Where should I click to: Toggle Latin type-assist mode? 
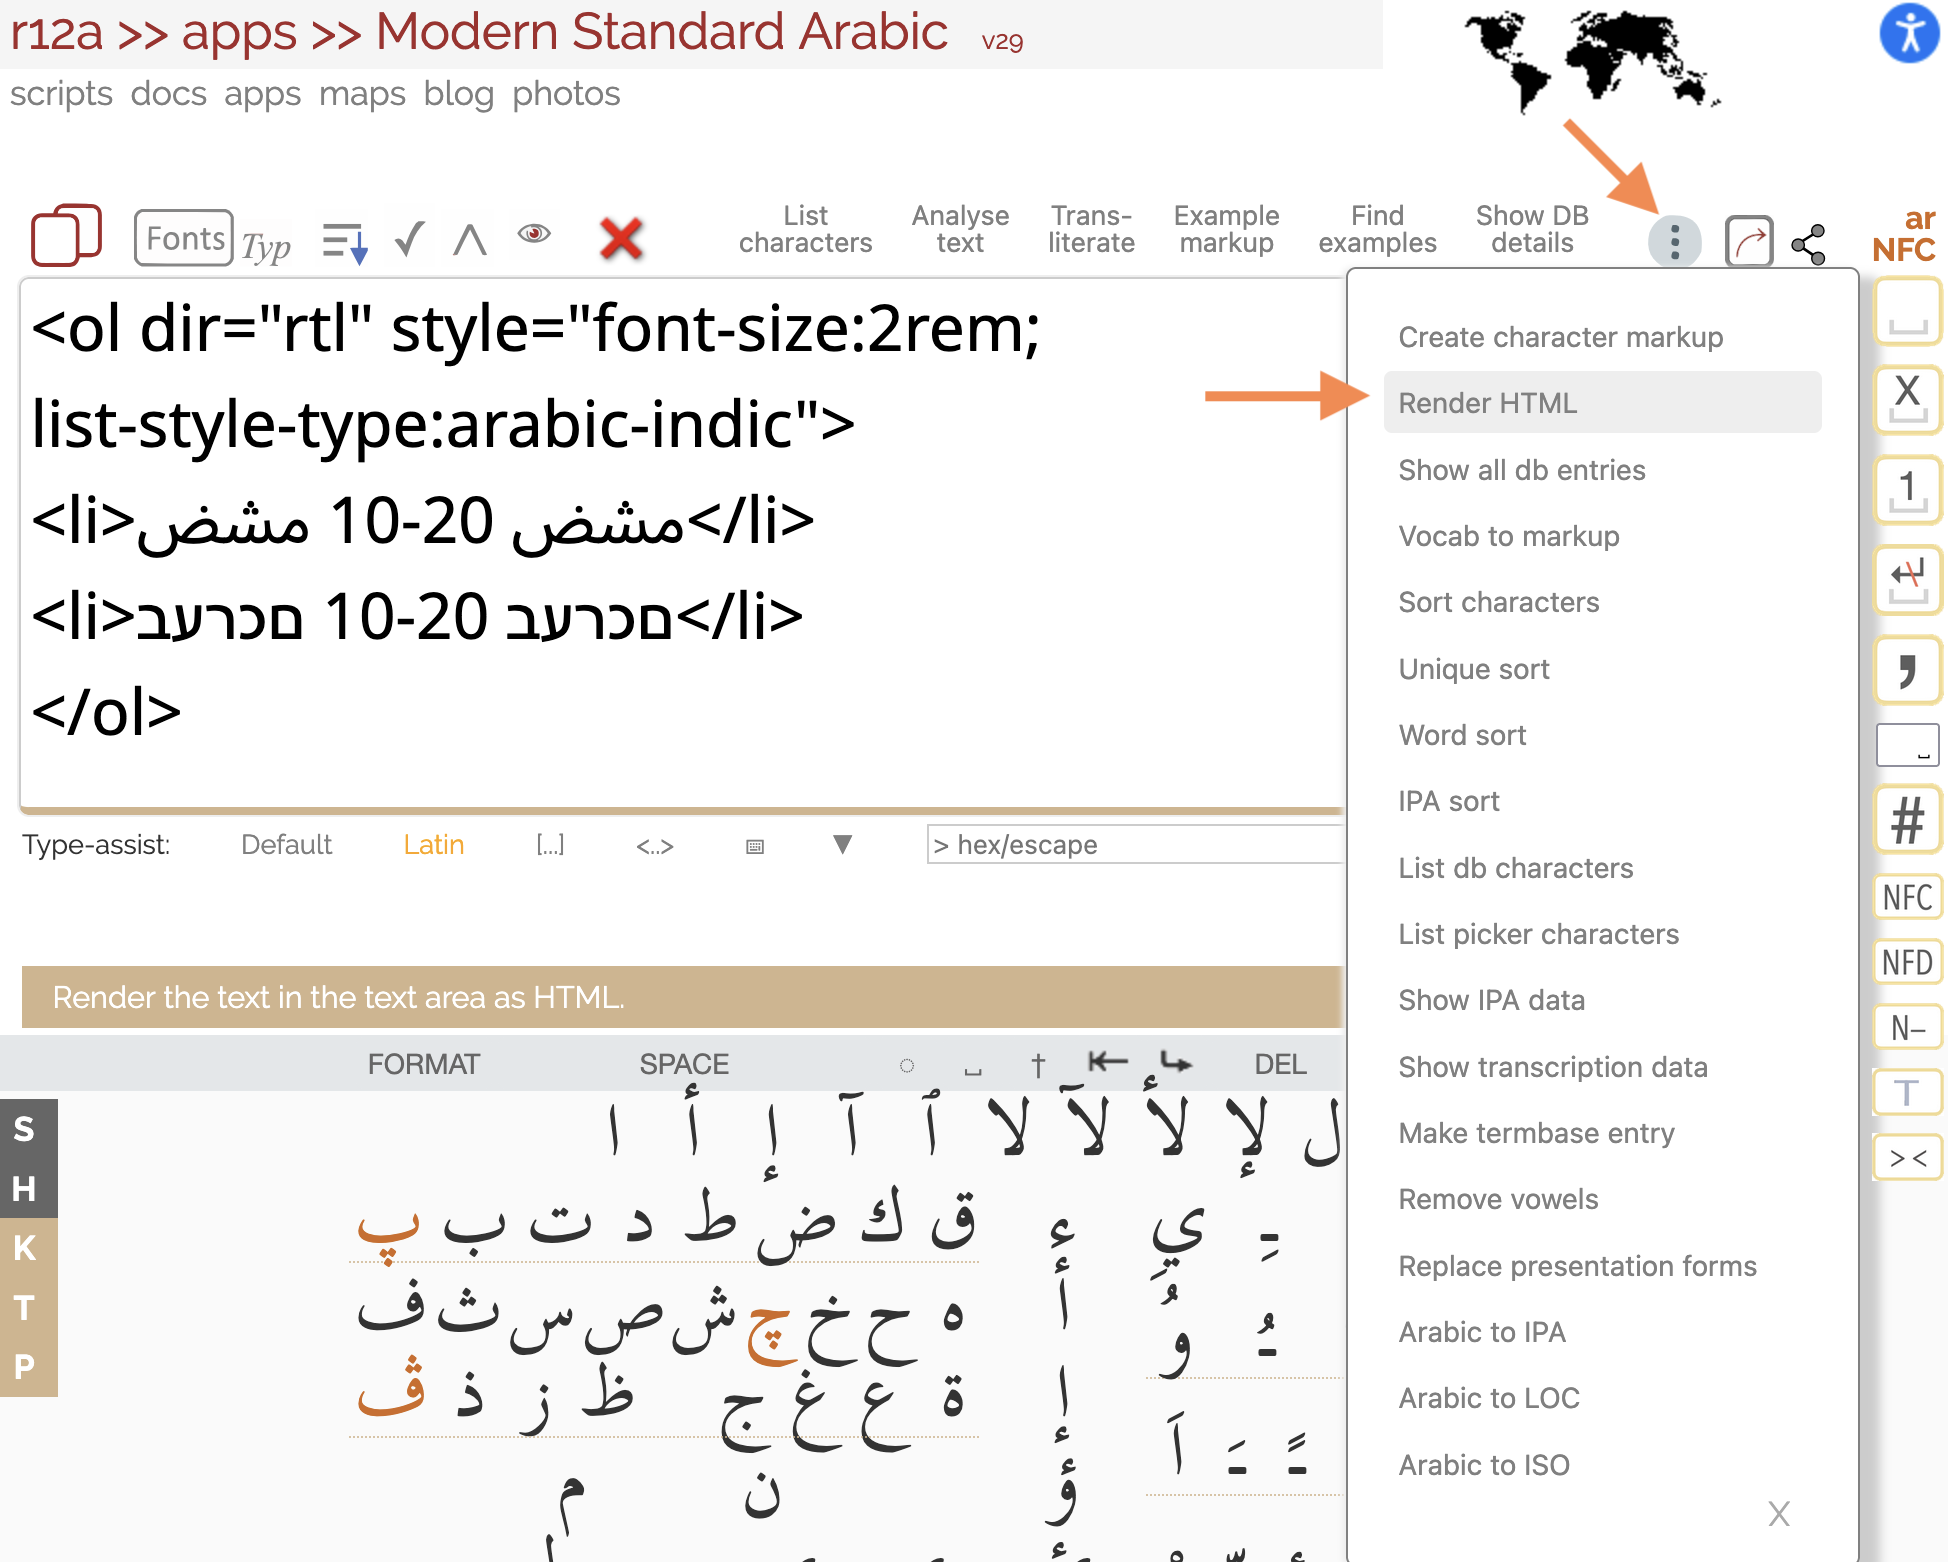click(x=433, y=845)
